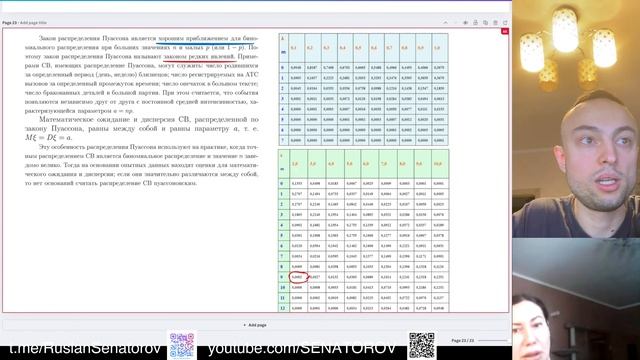Select the second participant's webcam tile

click(x=576, y=299)
